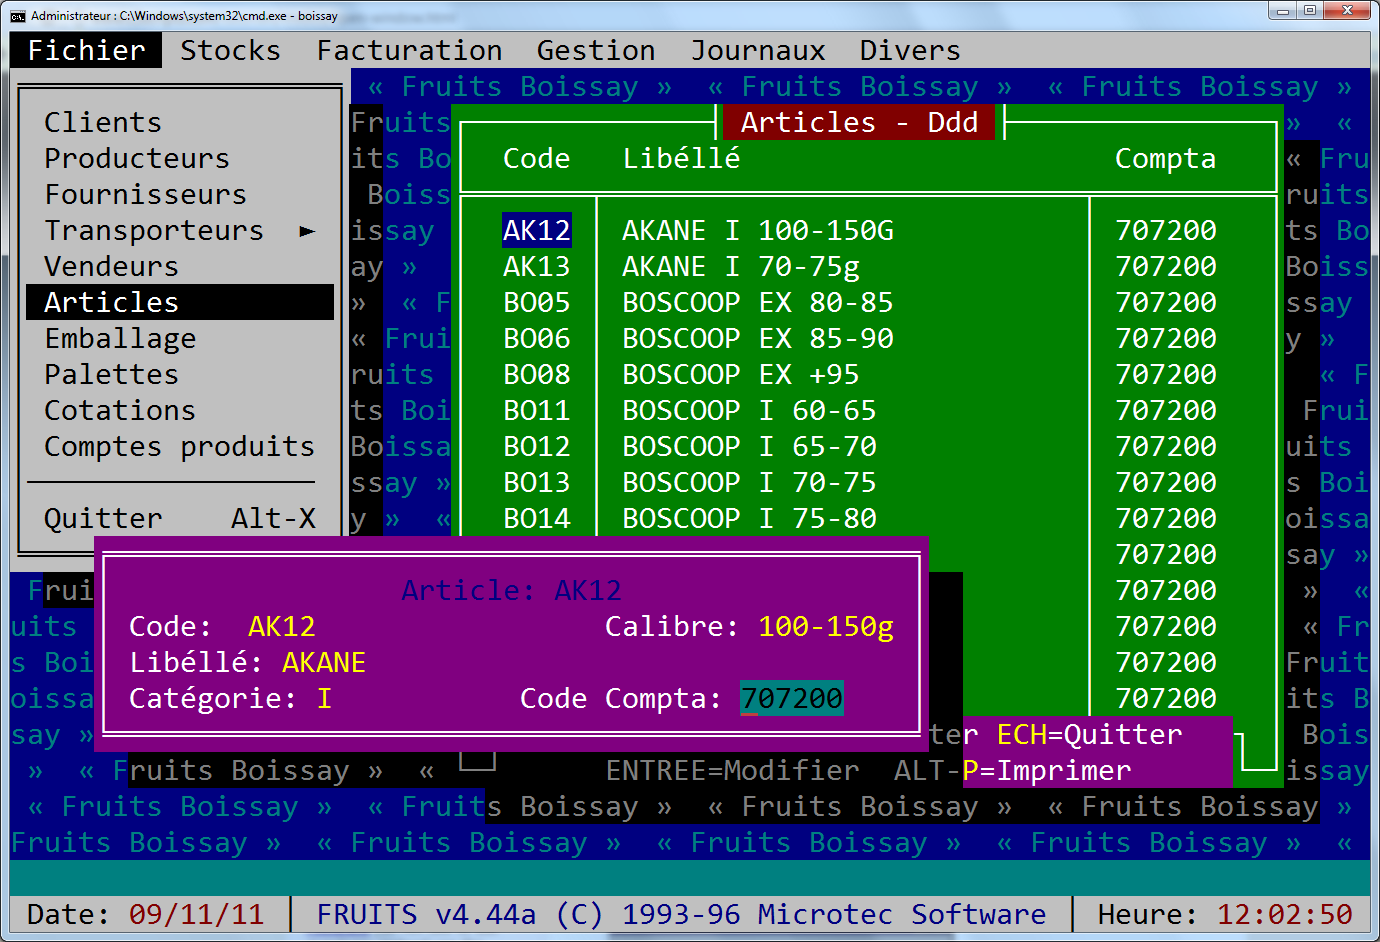Select article code BO06
1380x942 pixels.
point(537,338)
